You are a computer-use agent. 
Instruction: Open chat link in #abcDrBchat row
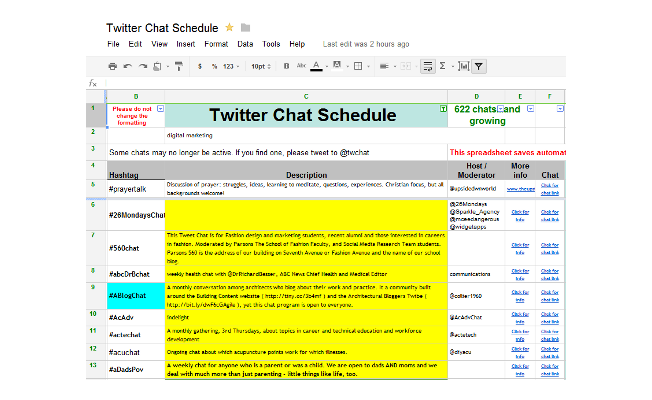(x=550, y=274)
